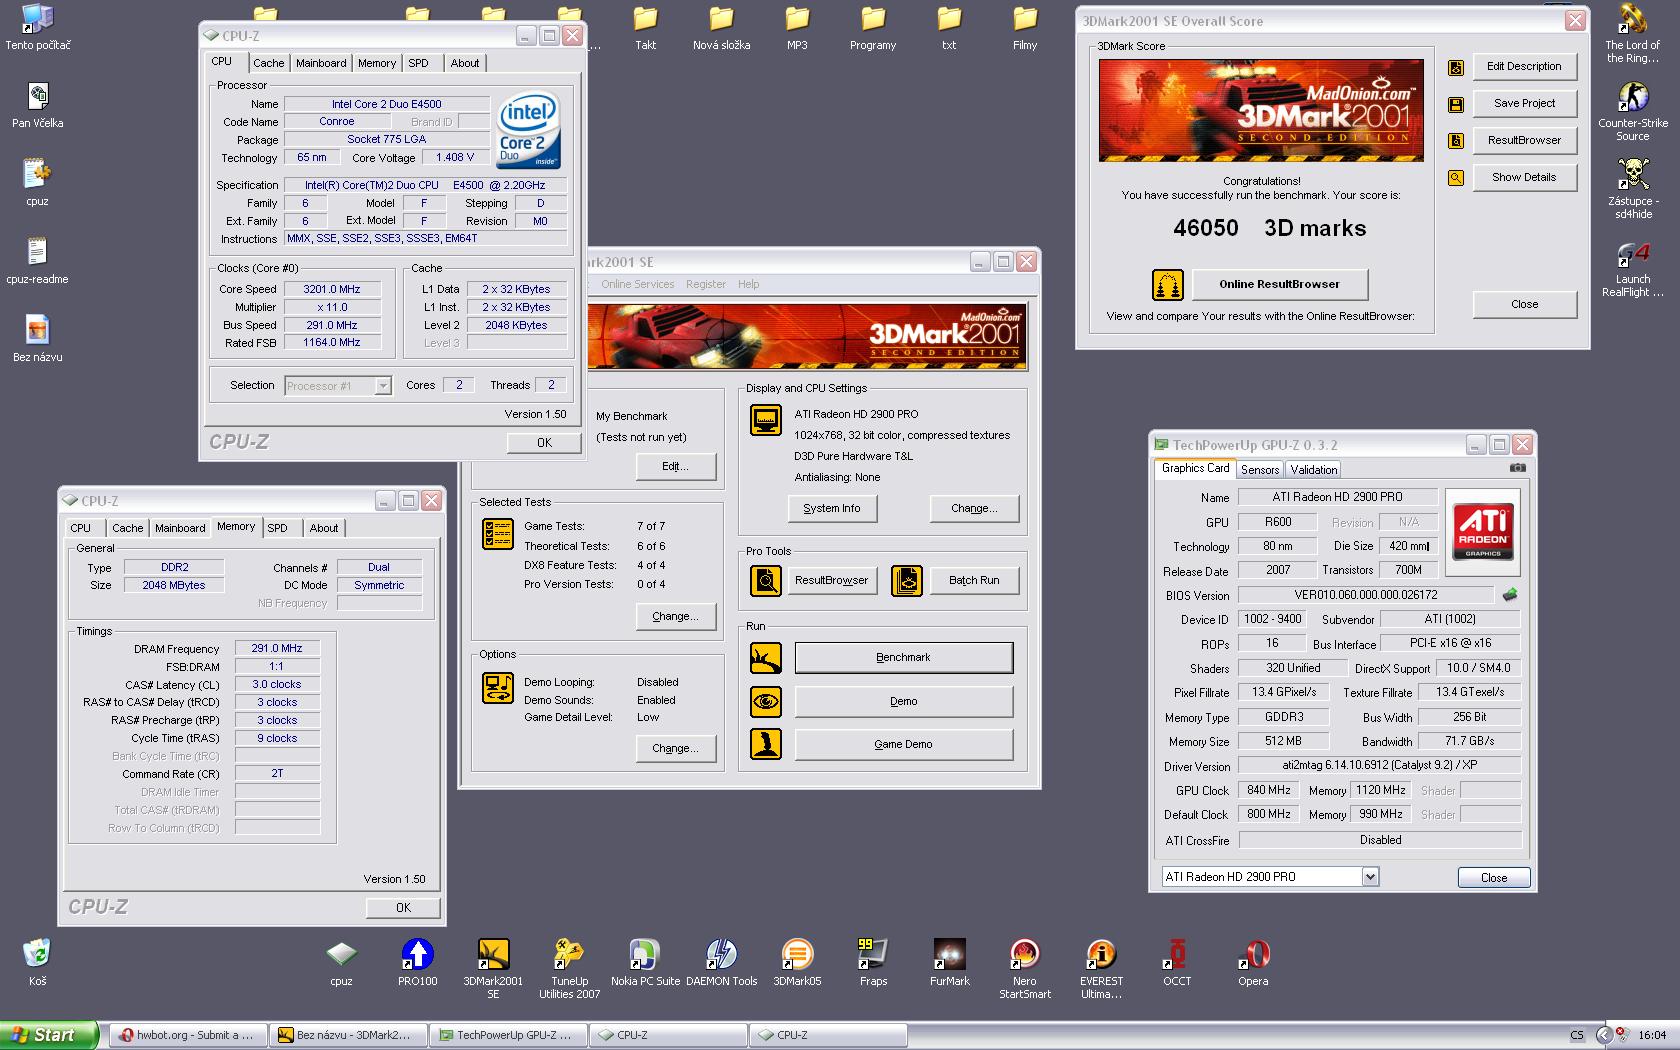
Task: Click Online ResultBrowser button
Action: coord(1279,285)
